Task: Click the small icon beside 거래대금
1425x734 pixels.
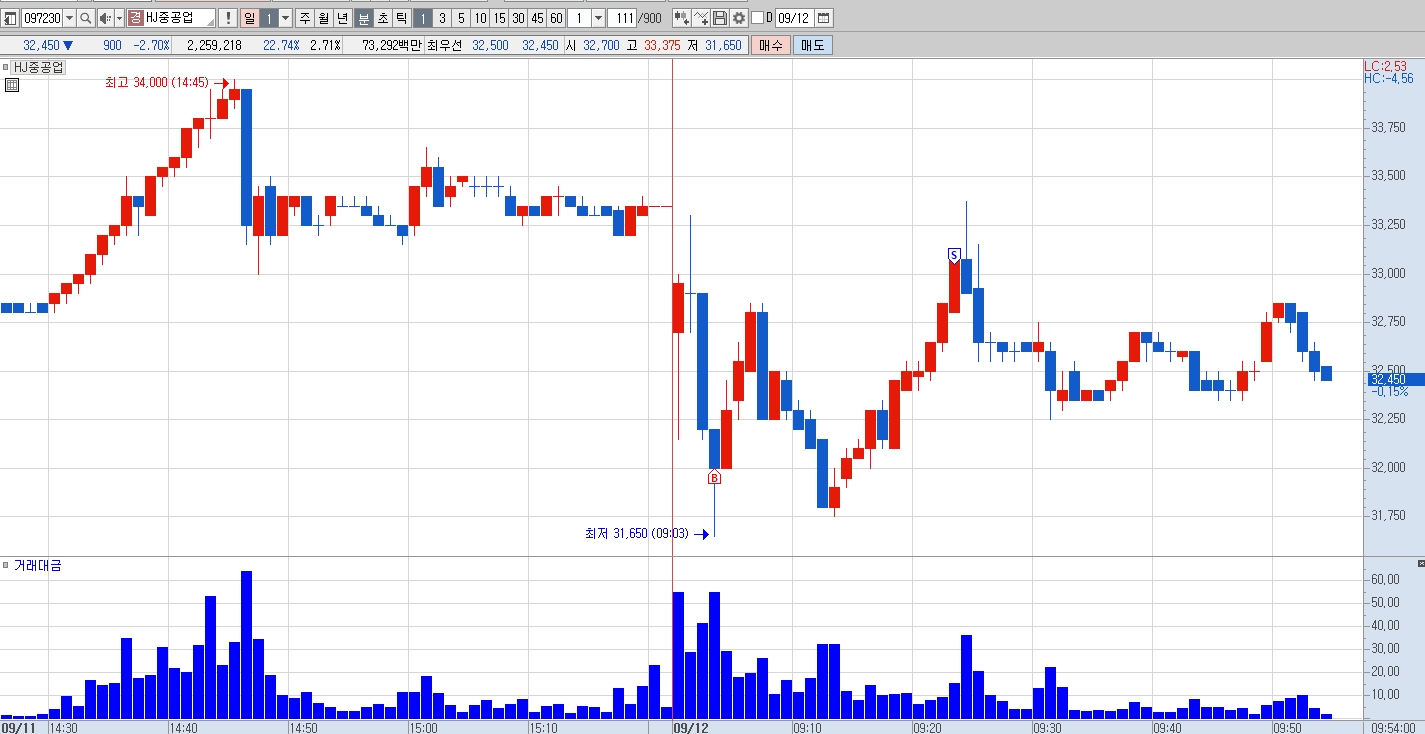Action: (x=6, y=565)
